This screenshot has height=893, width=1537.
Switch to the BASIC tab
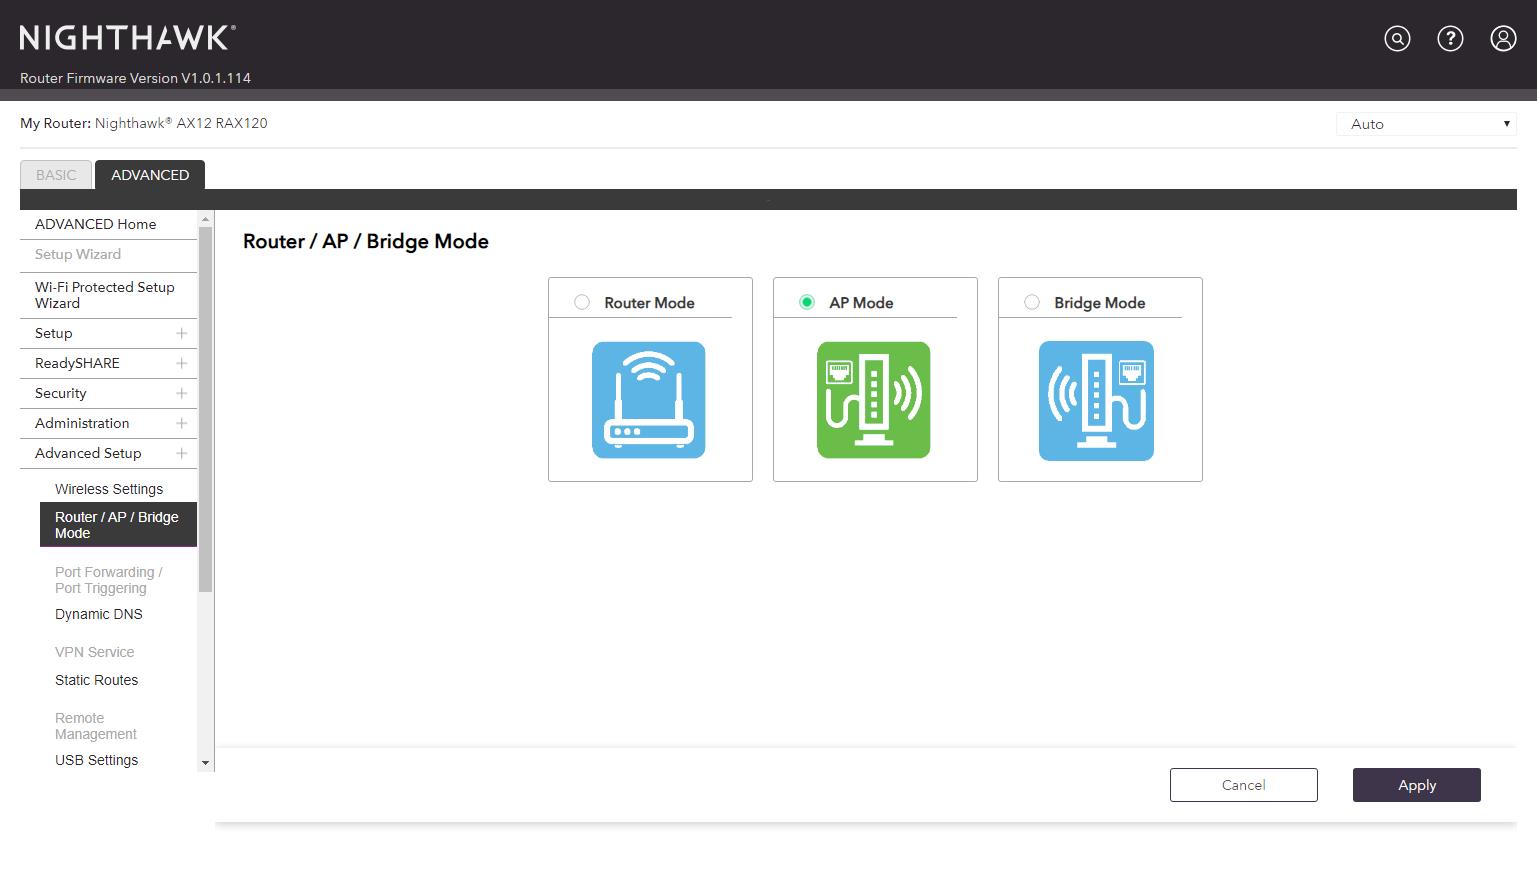click(56, 175)
